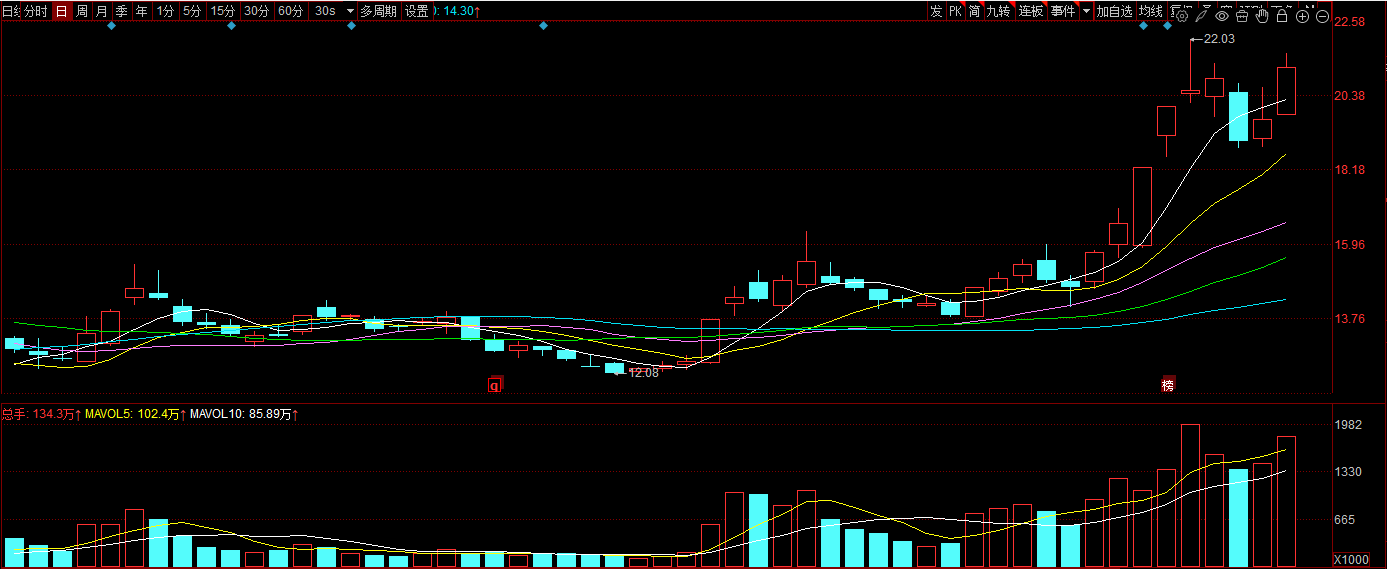The image size is (1387, 569).
Task: Click the 18.18 price axis value
Action: coord(1350,170)
